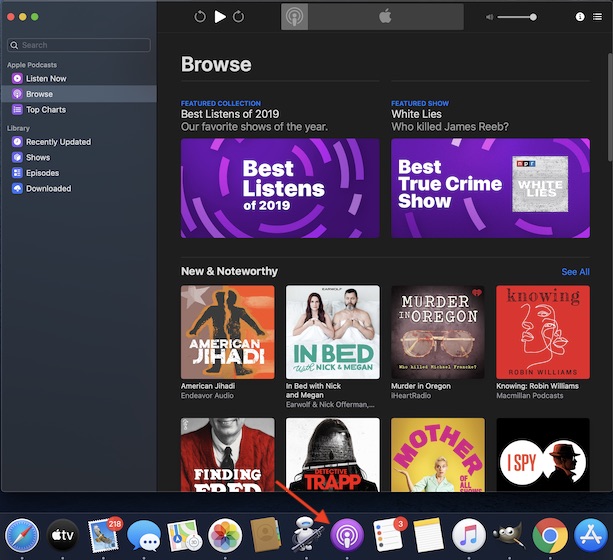Open Murder in Oregon podcast artwork
613x560 pixels.
(x=437, y=332)
